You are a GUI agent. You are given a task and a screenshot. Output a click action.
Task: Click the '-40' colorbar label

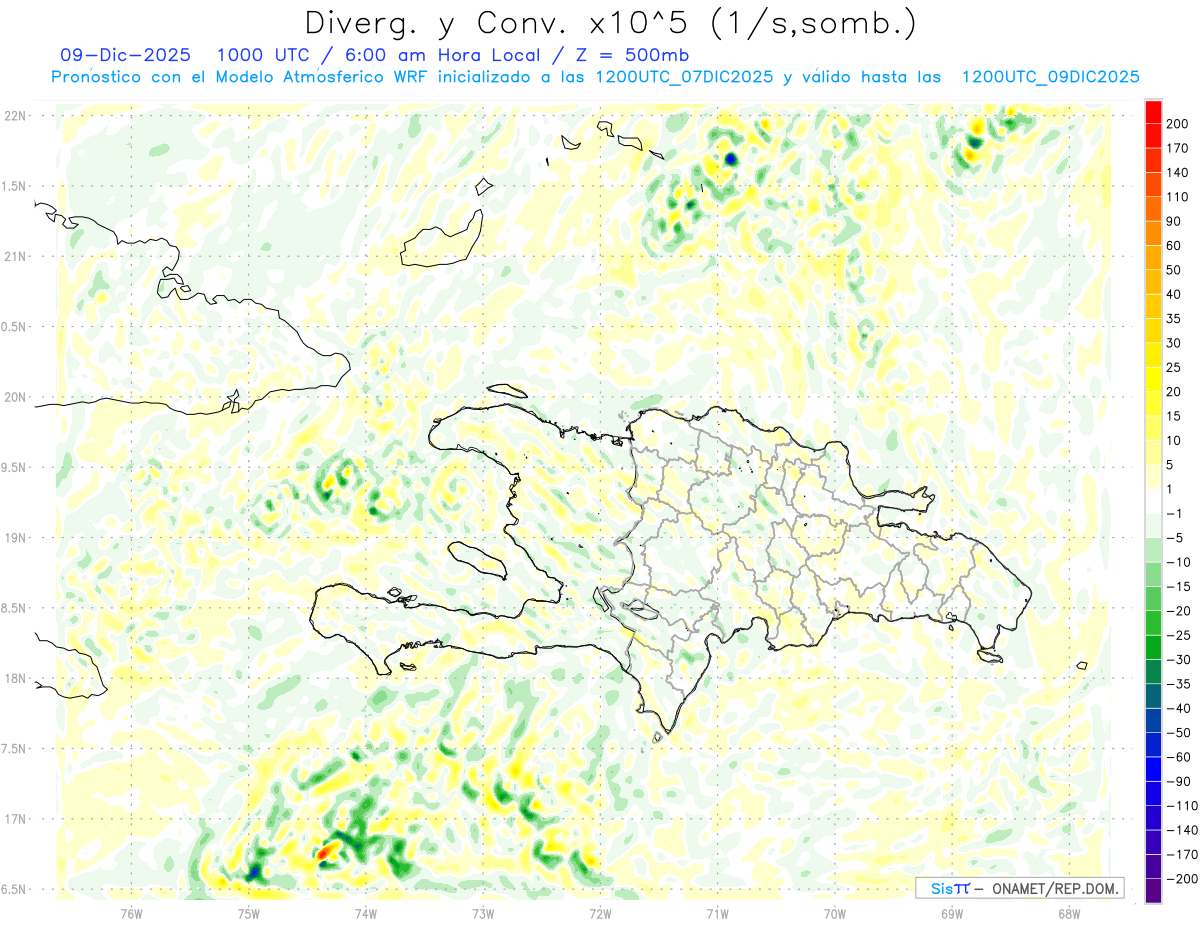tap(1181, 708)
